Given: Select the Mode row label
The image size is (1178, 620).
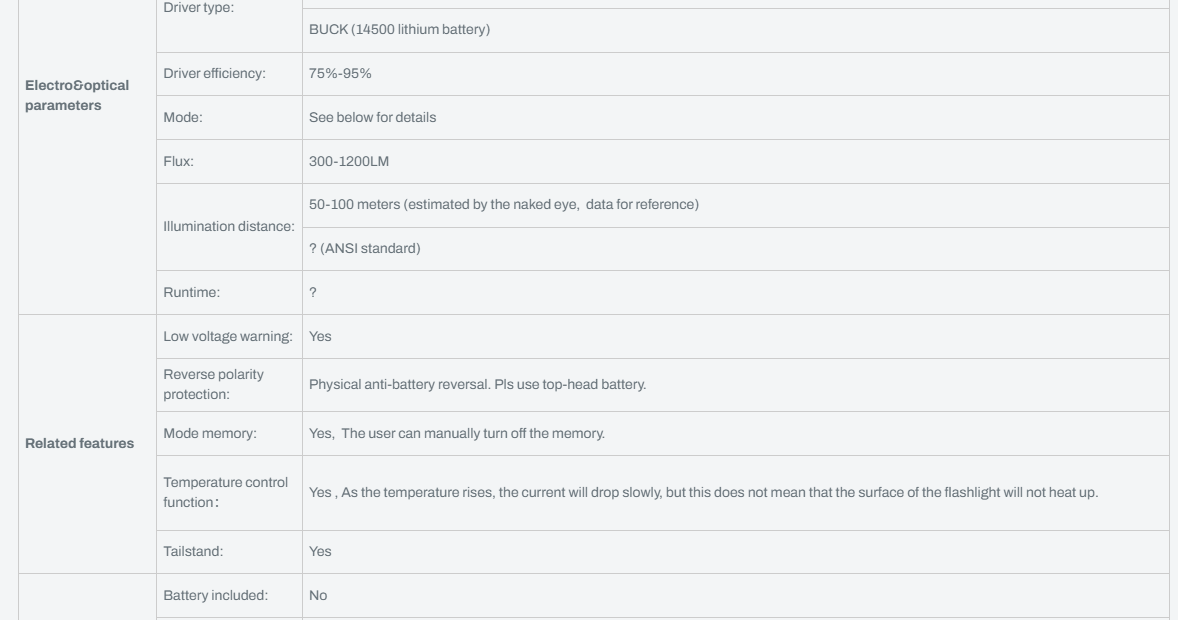Looking at the screenshot, I should click(x=183, y=117).
